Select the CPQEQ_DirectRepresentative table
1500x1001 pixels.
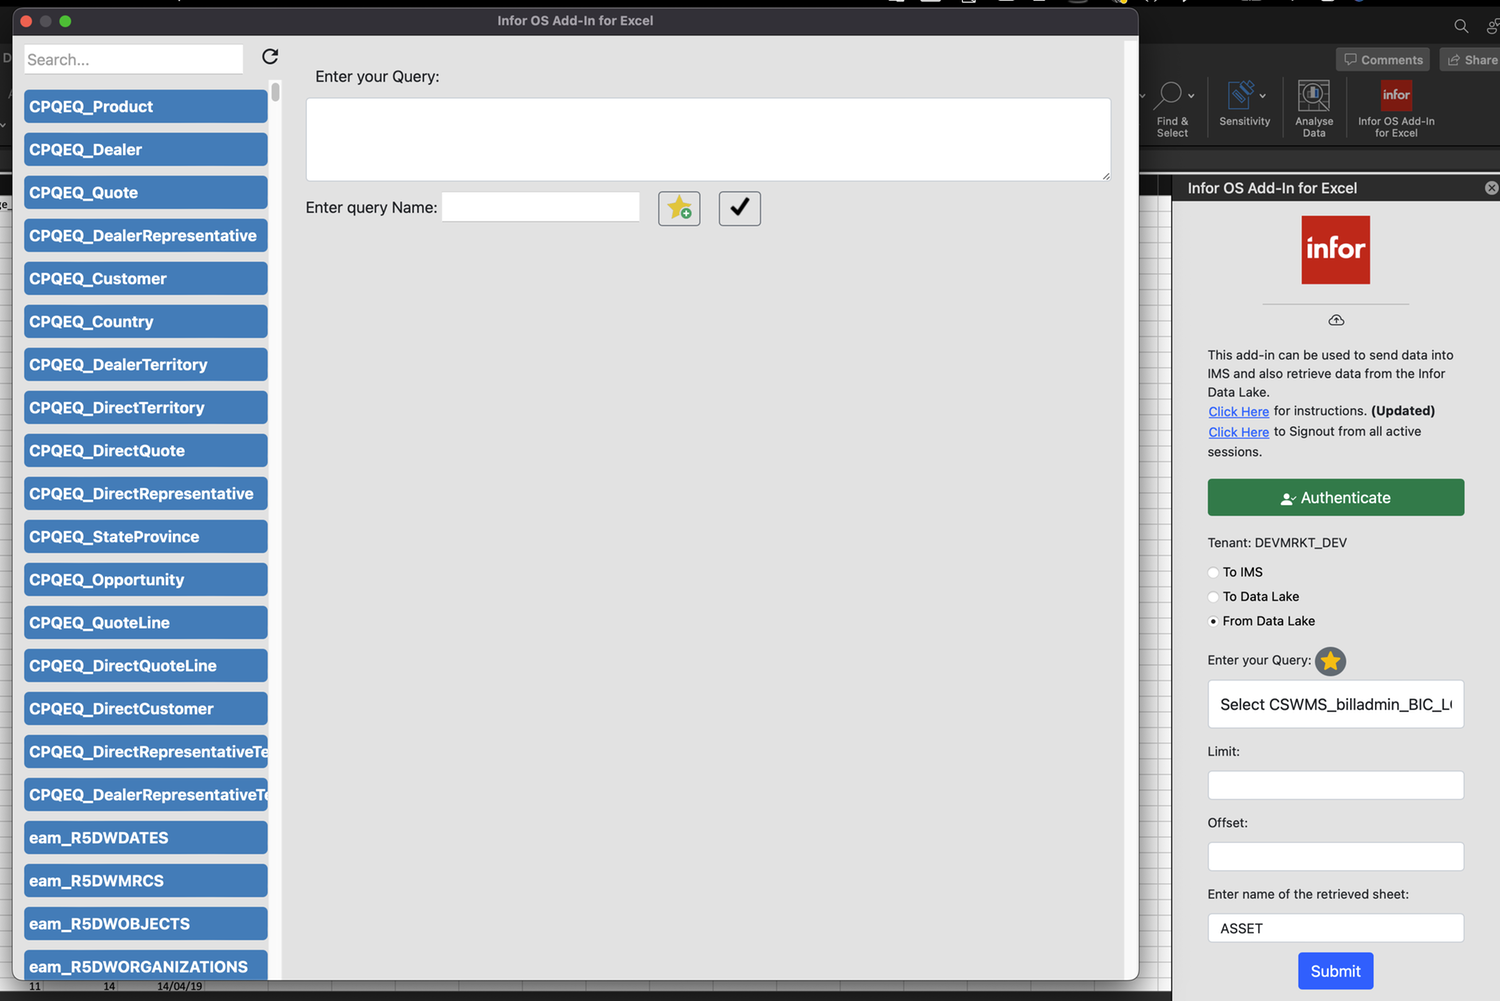pos(146,493)
